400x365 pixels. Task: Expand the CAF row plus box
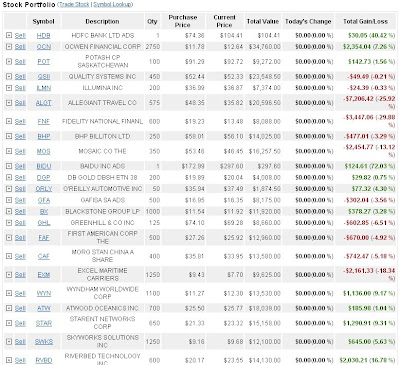[9, 256]
